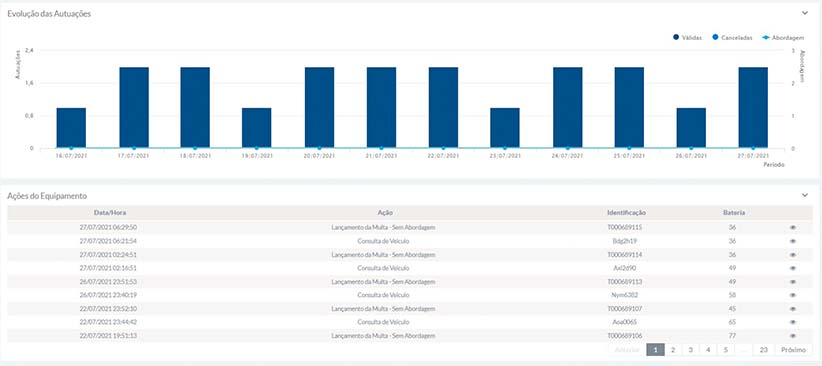Go to page 2 of actions
Viewport: 822px width, 366px height.
click(x=673, y=350)
